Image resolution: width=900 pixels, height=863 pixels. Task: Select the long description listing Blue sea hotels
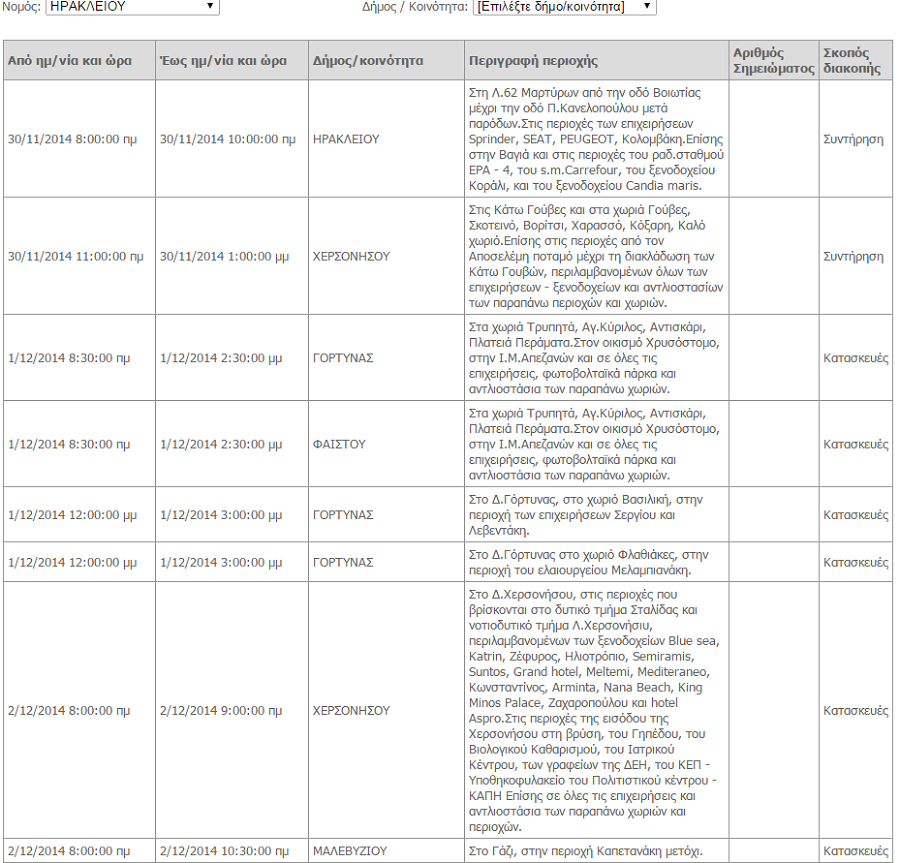(x=596, y=711)
